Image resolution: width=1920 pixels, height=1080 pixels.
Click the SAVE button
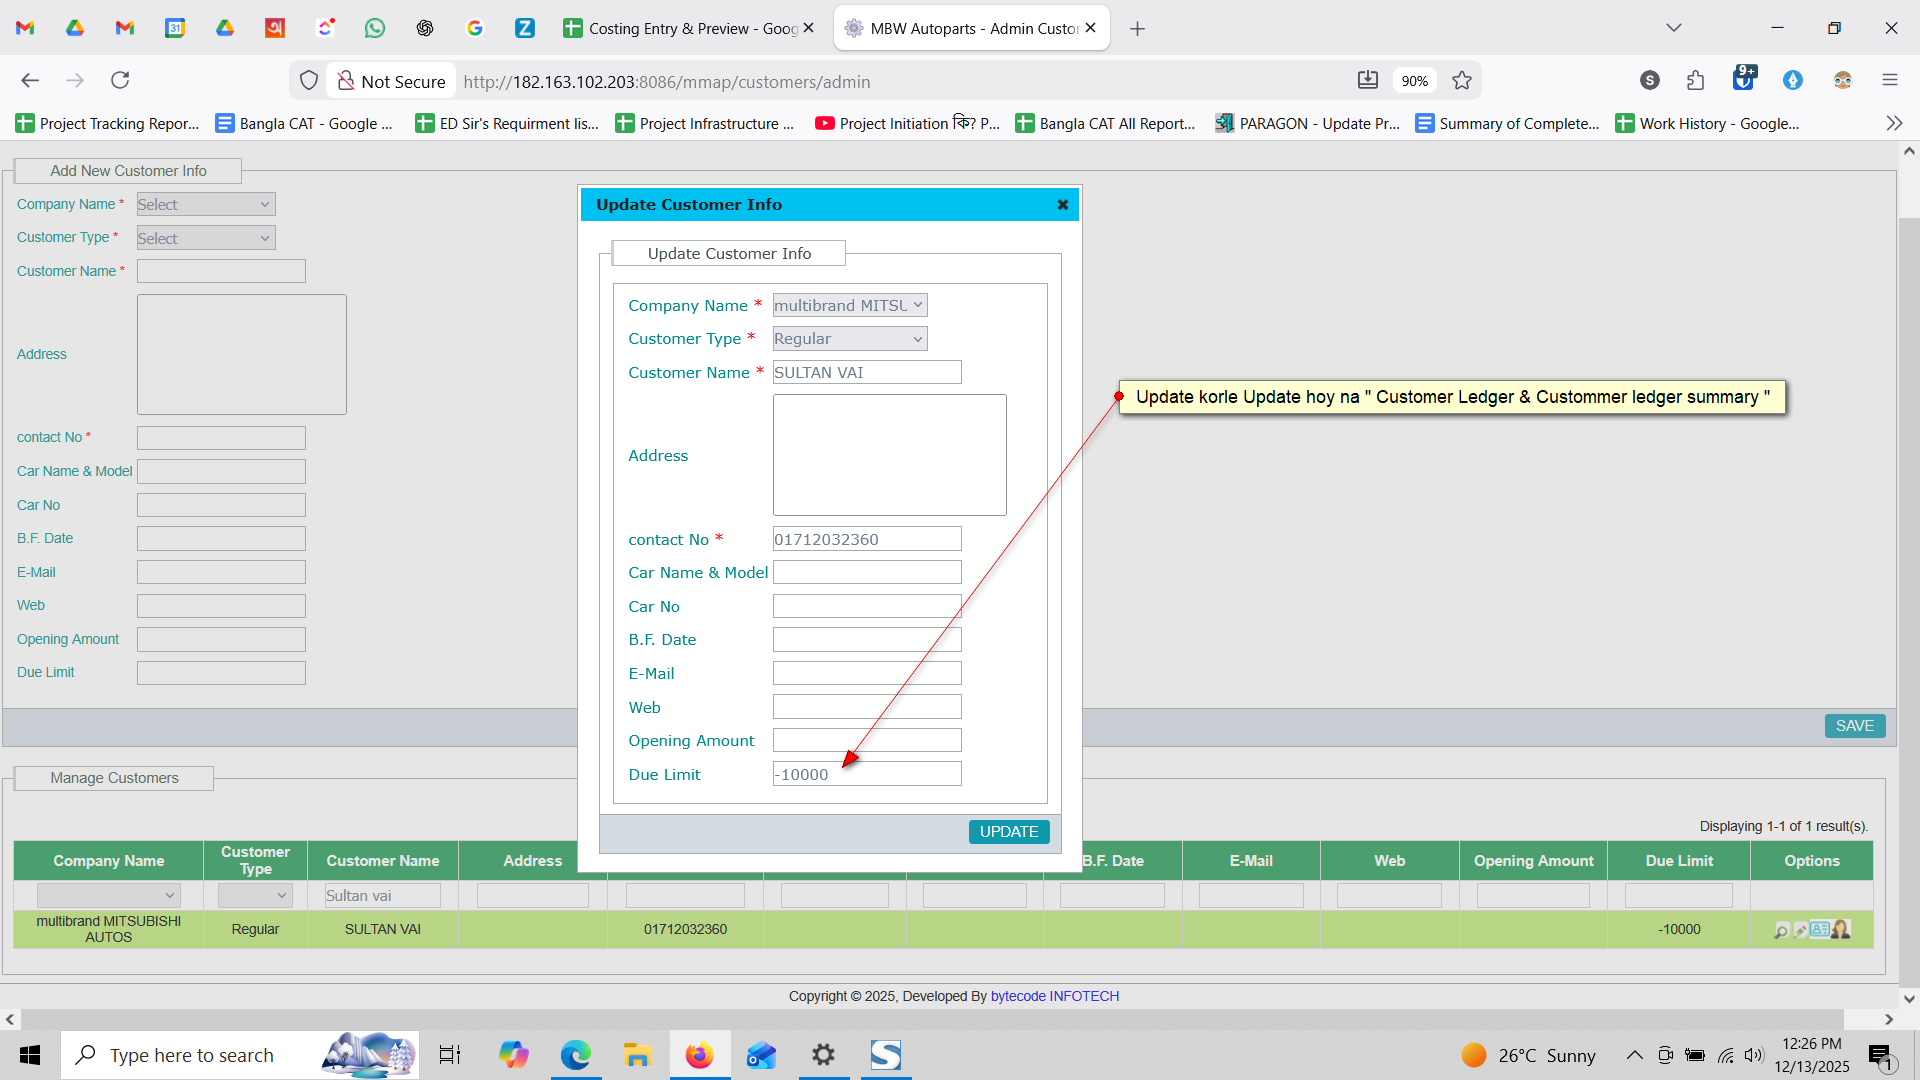1854,726
